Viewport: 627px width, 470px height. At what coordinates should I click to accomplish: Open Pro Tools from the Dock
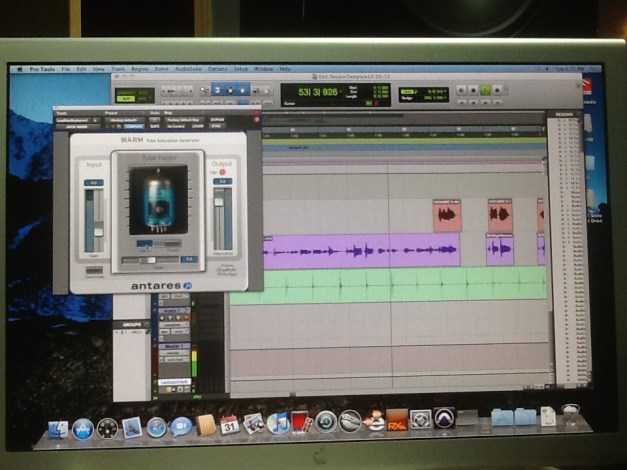point(444,419)
